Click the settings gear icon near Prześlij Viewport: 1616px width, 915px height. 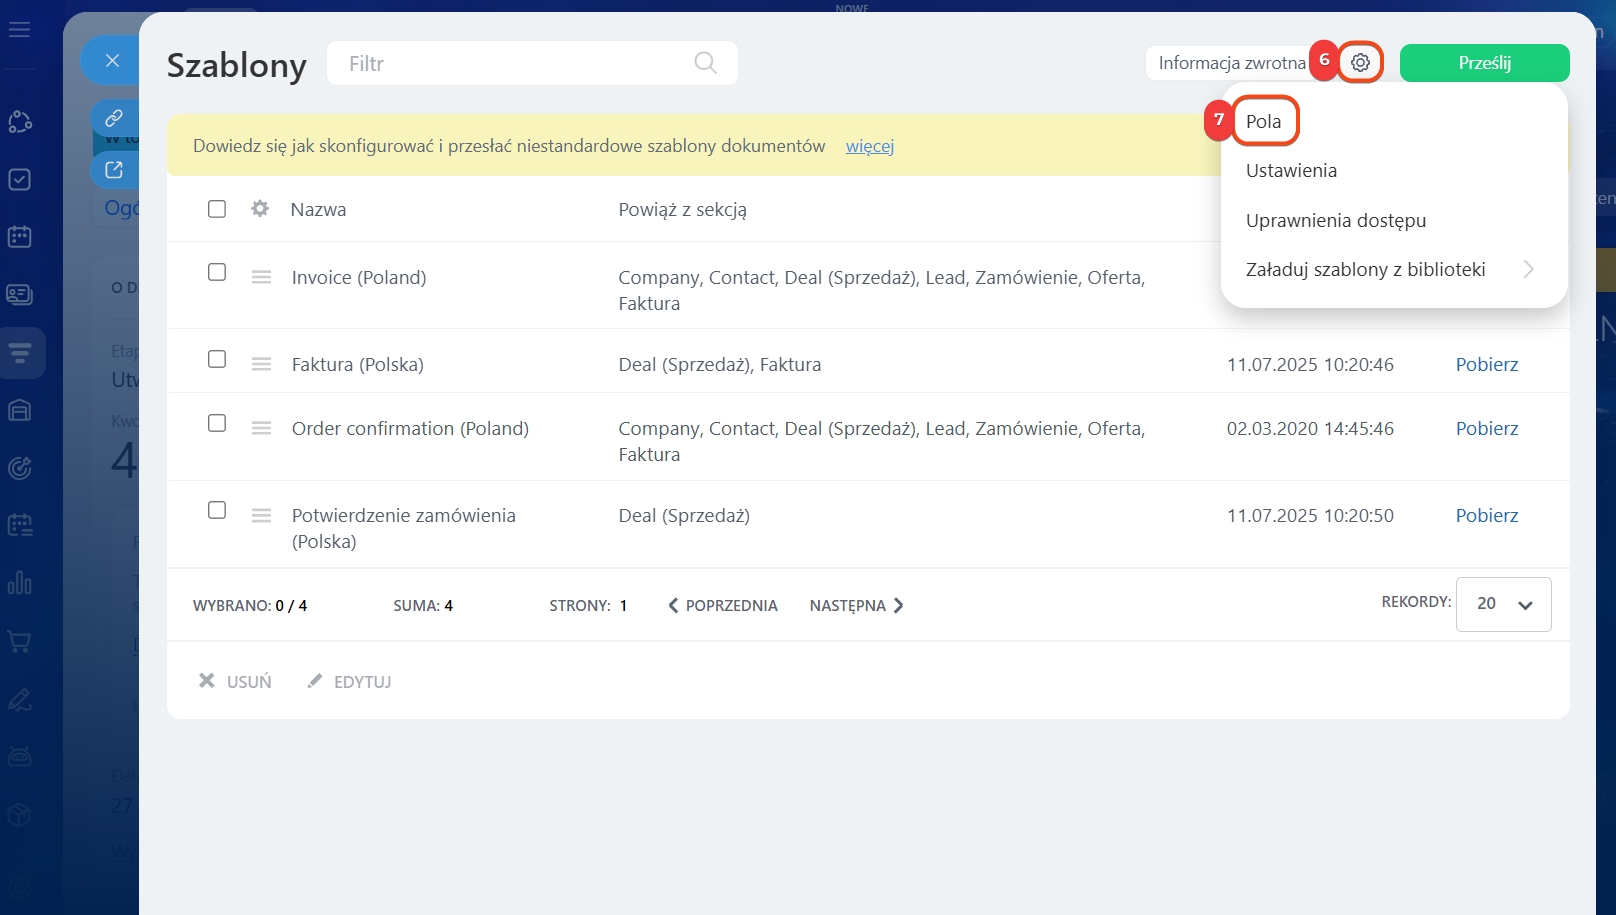click(1360, 63)
